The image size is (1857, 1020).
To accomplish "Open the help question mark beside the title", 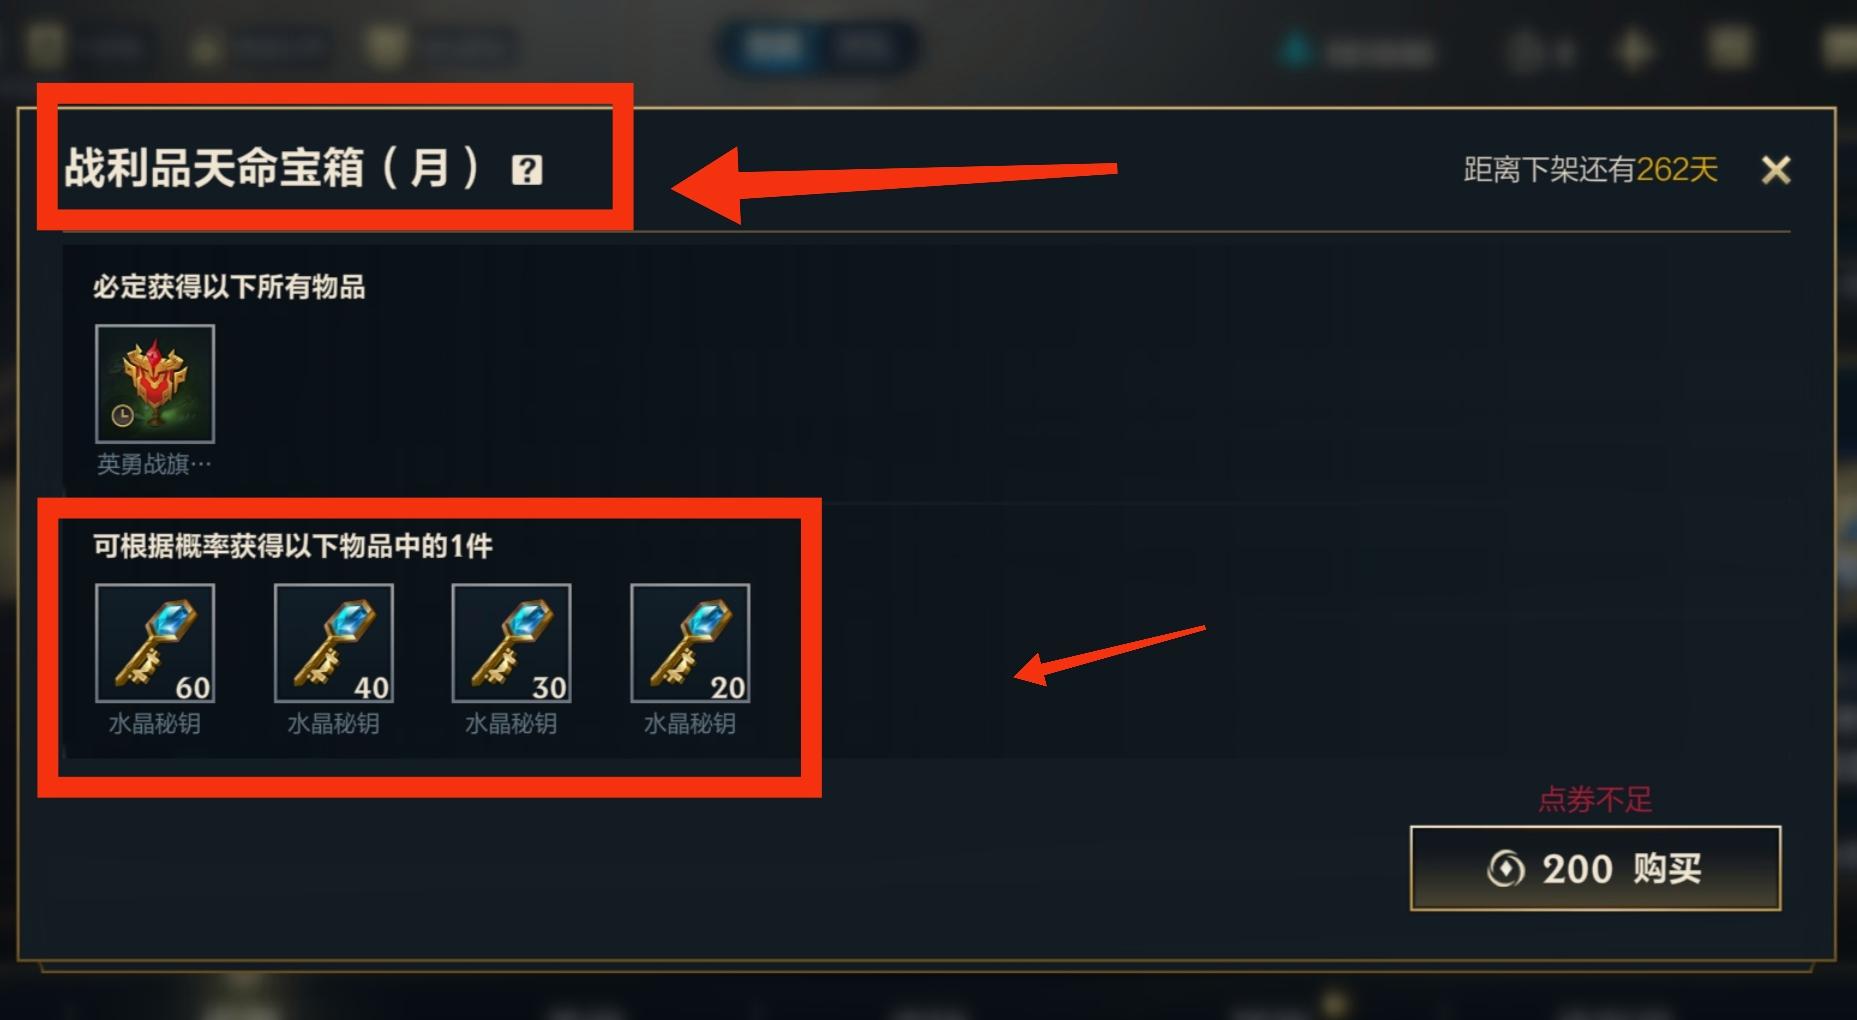I will pos(527,170).
